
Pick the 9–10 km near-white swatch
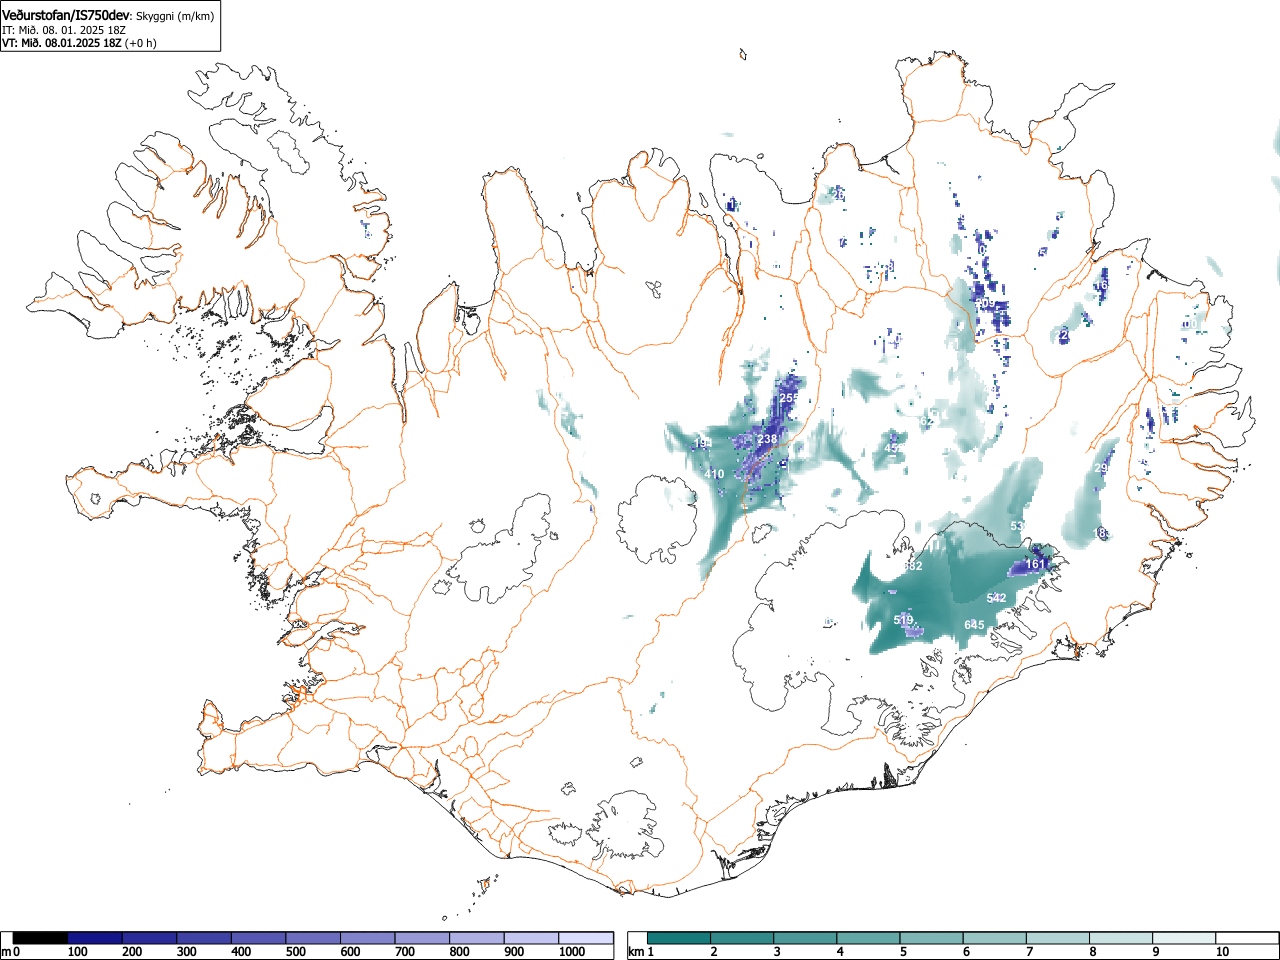1183,938
